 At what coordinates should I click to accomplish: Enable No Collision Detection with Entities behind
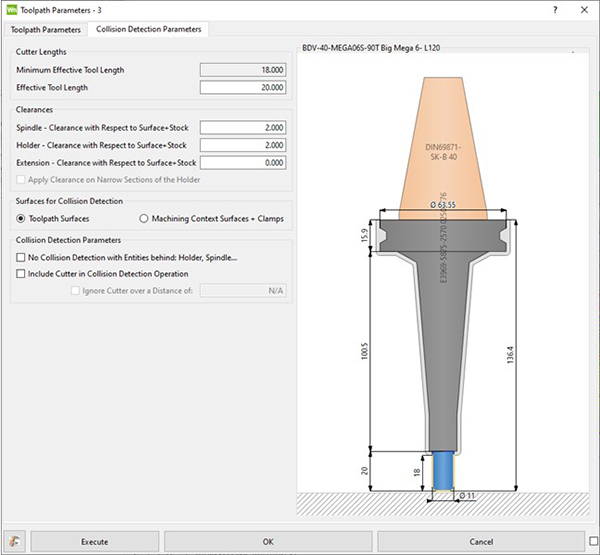coord(21,257)
